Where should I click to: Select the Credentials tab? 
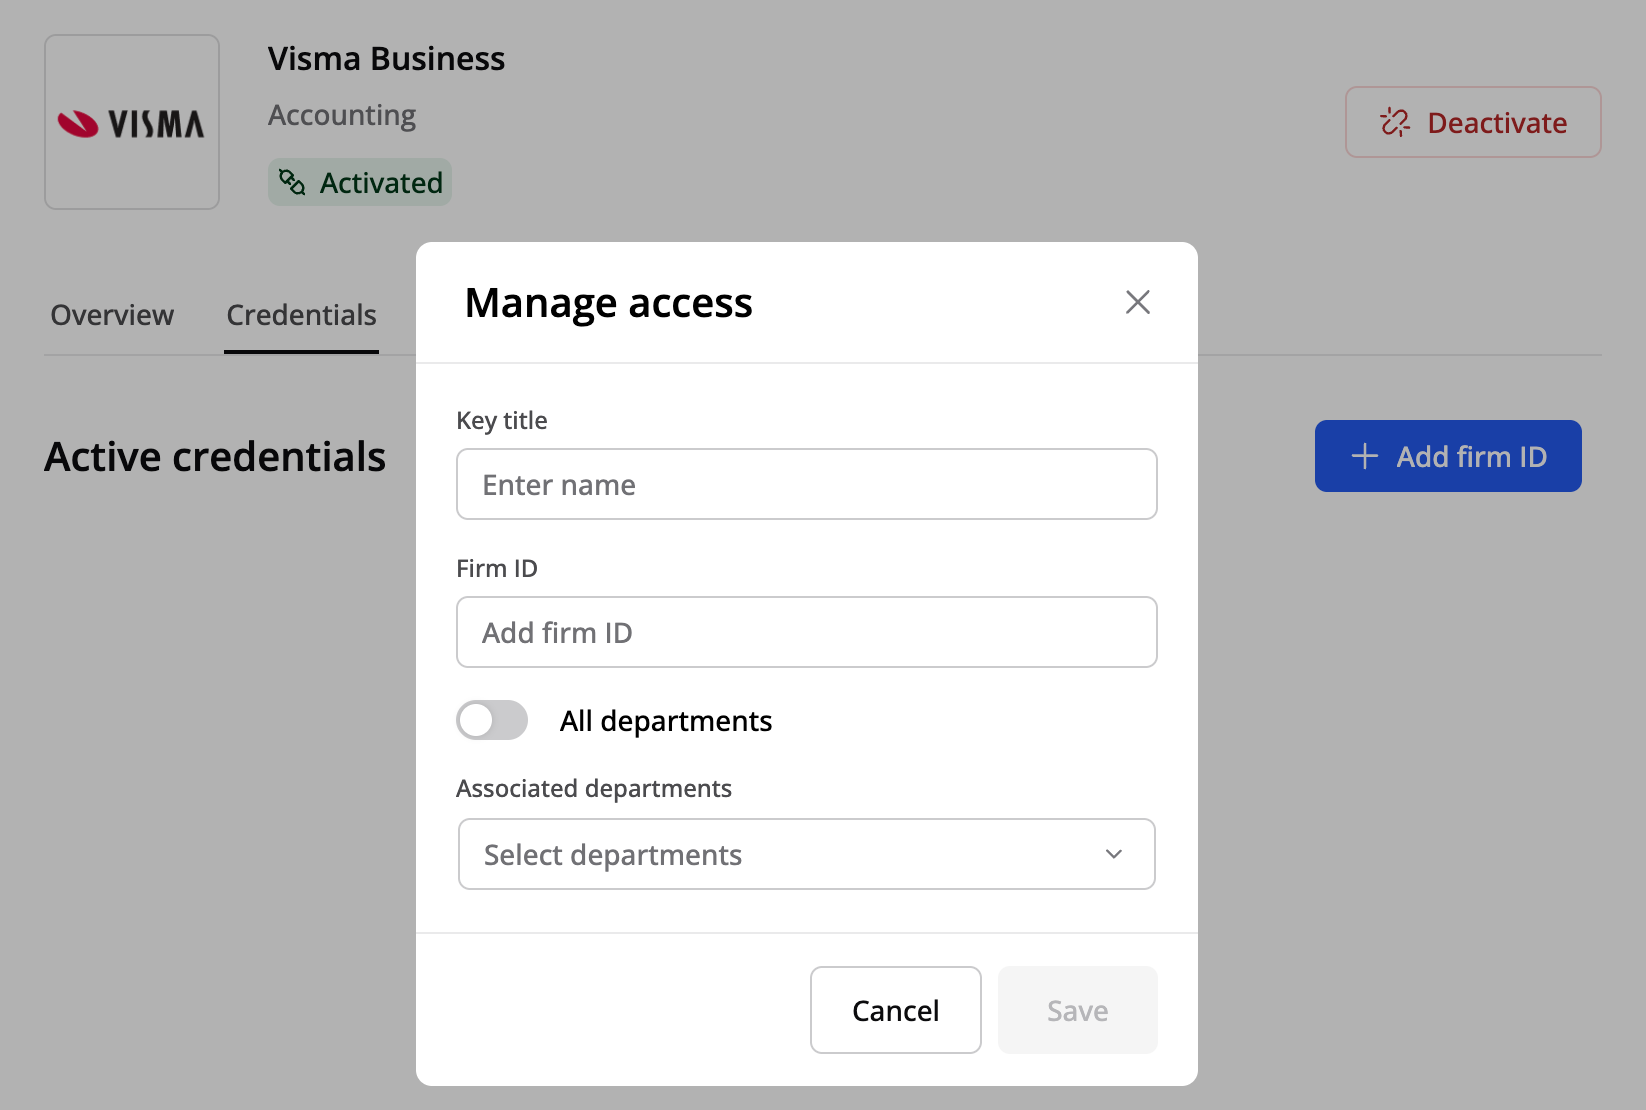[x=301, y=315]
